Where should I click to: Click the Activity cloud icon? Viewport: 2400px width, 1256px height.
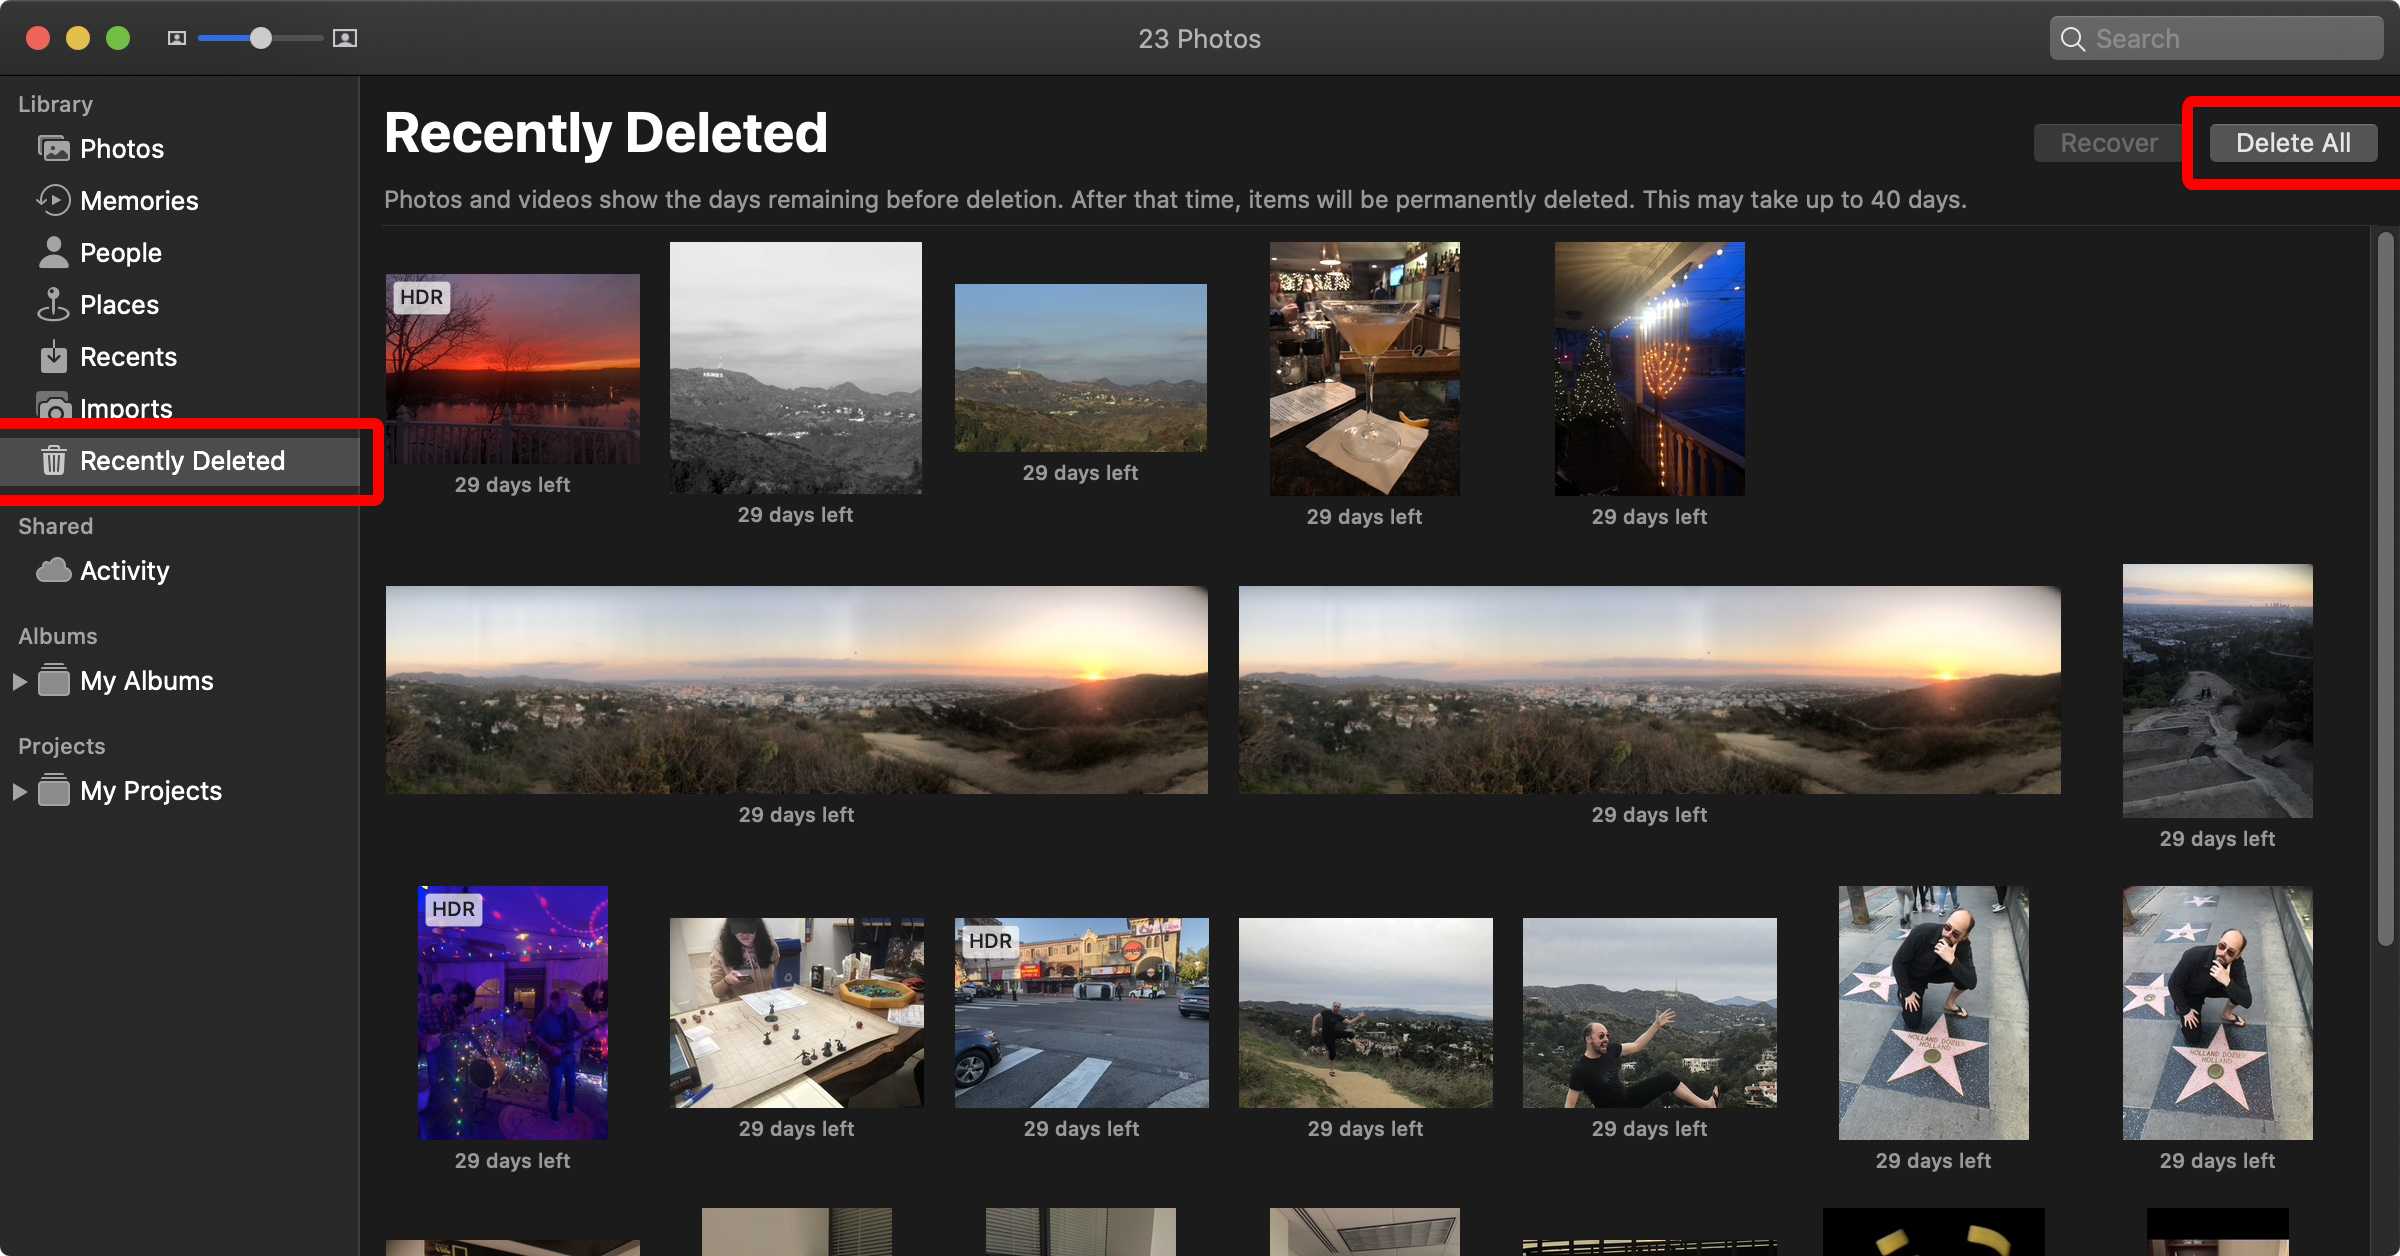point(54,571)
